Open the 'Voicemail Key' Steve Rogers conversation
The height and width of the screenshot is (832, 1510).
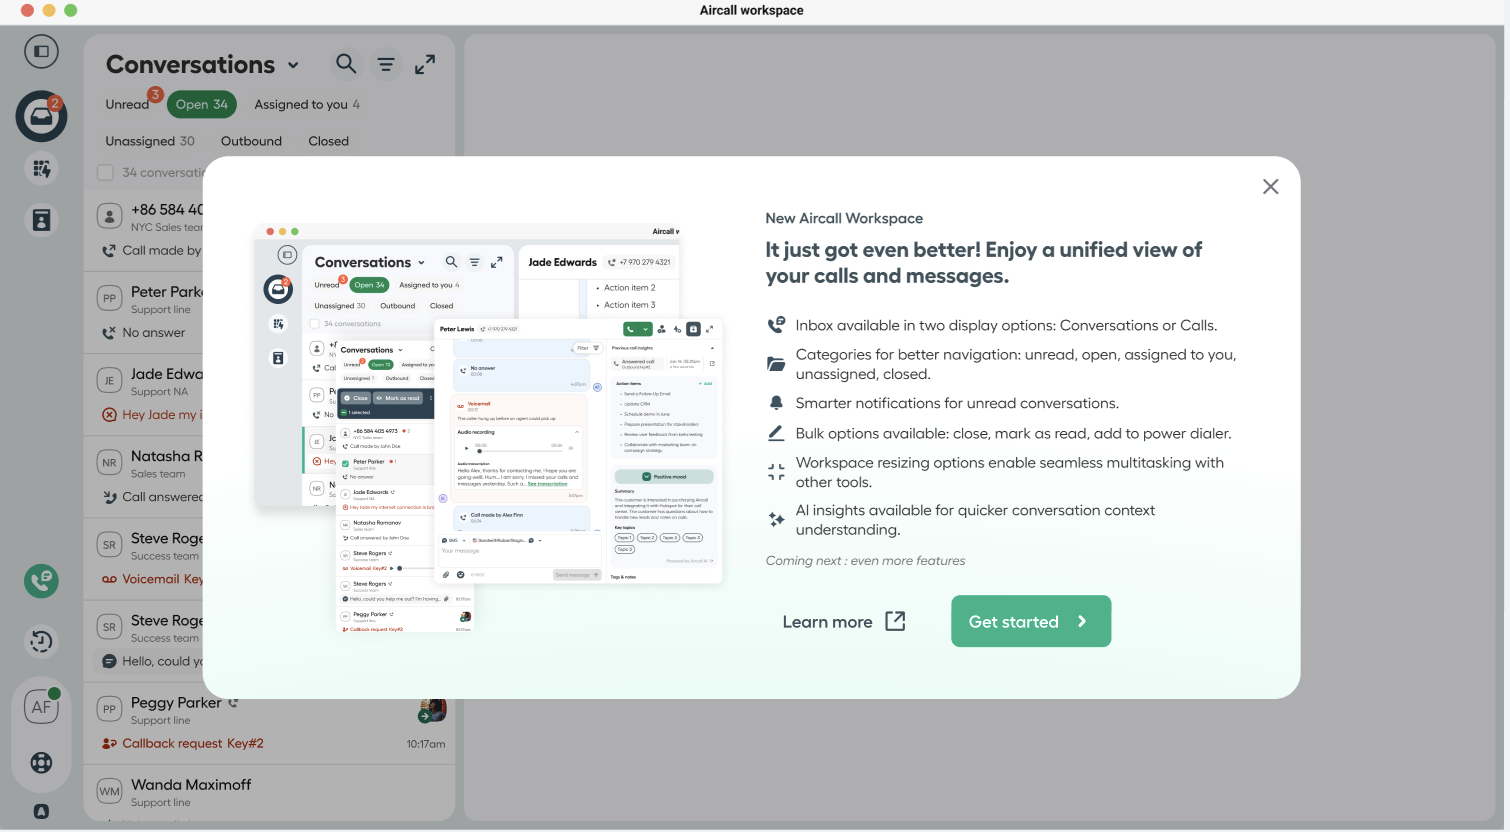(144, 559)
